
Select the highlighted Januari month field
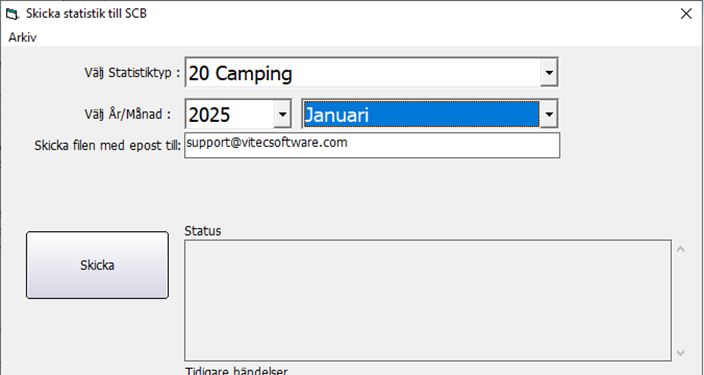click(x=421, y=114)
